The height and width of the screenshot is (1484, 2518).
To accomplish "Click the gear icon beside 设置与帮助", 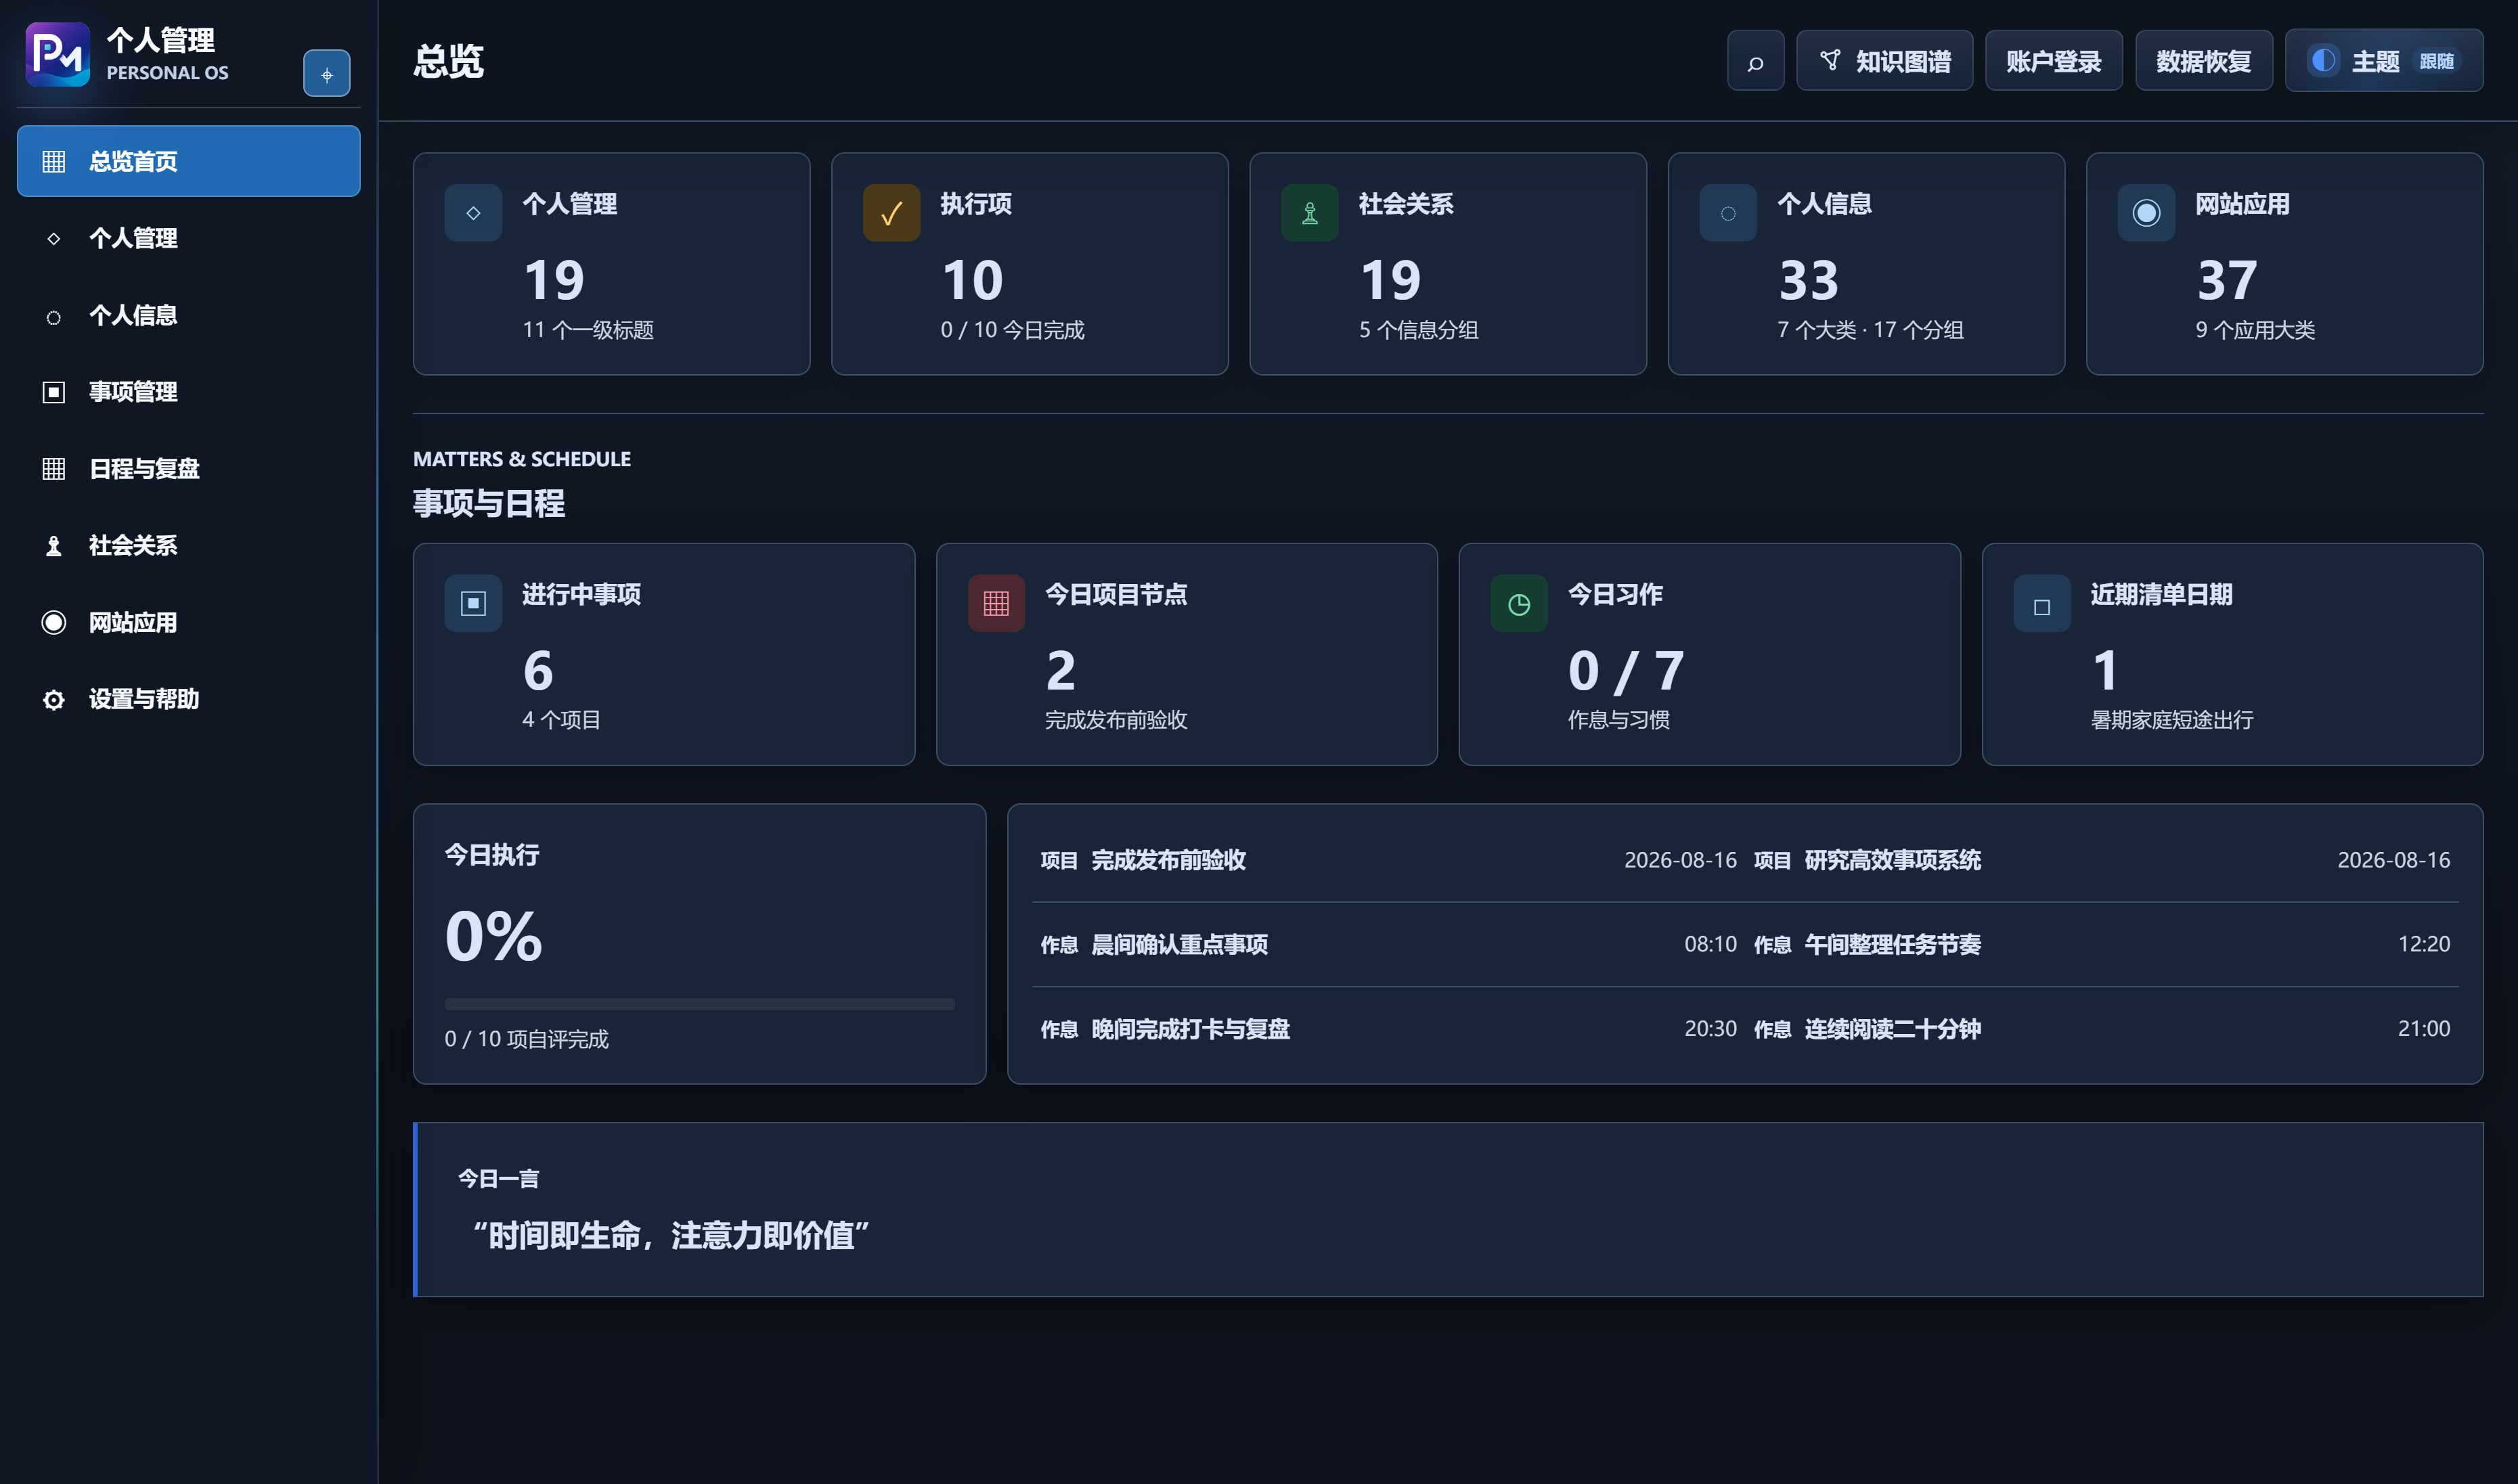I will coord(54,700).
